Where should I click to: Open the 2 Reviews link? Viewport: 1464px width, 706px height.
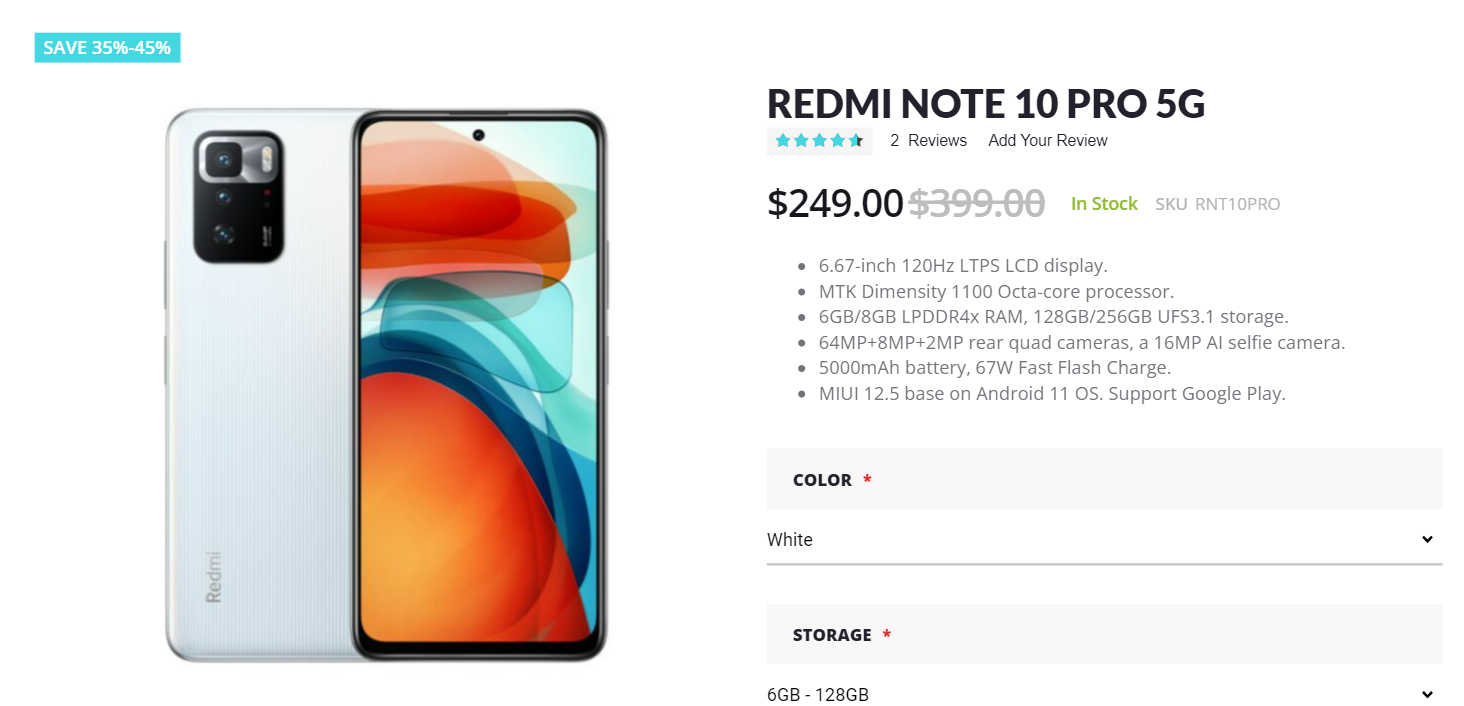point(928,140)
